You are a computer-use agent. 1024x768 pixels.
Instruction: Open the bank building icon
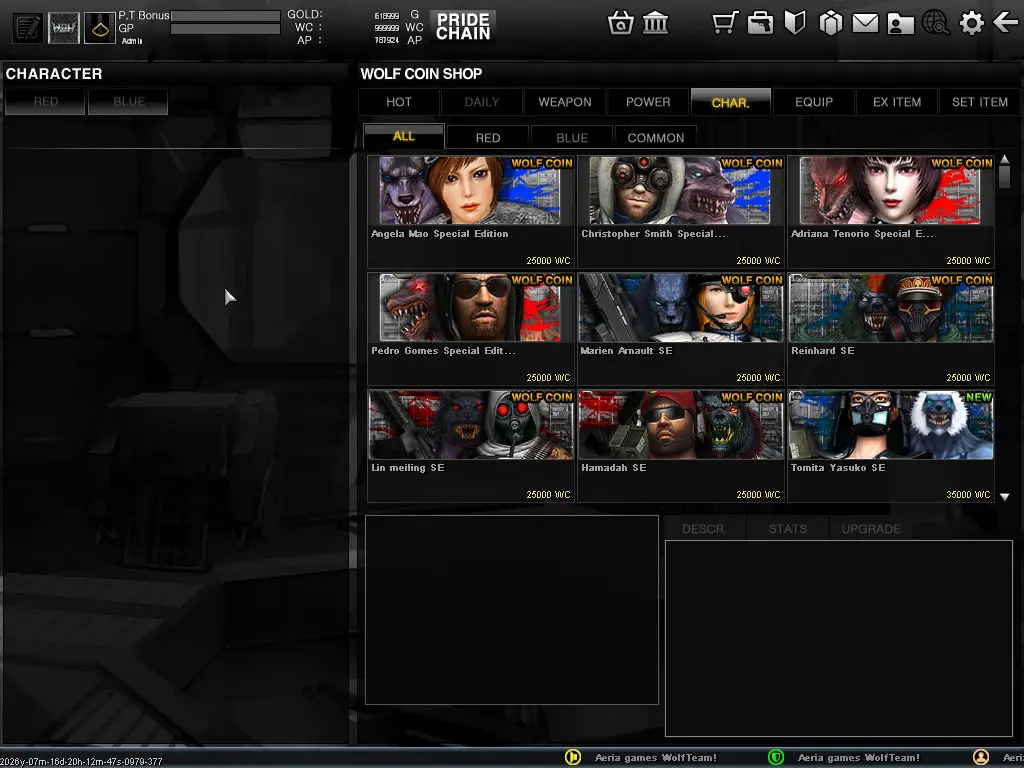pos(655,24)
